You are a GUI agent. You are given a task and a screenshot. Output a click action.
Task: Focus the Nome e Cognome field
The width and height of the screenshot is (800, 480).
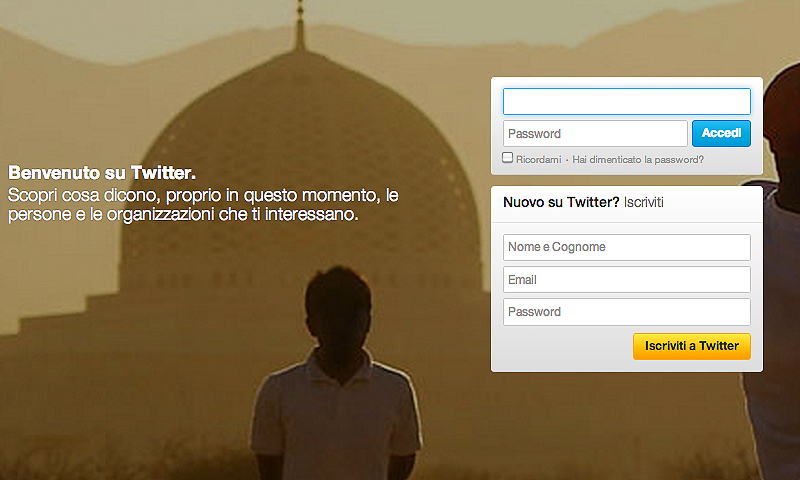tap(627, 247)
